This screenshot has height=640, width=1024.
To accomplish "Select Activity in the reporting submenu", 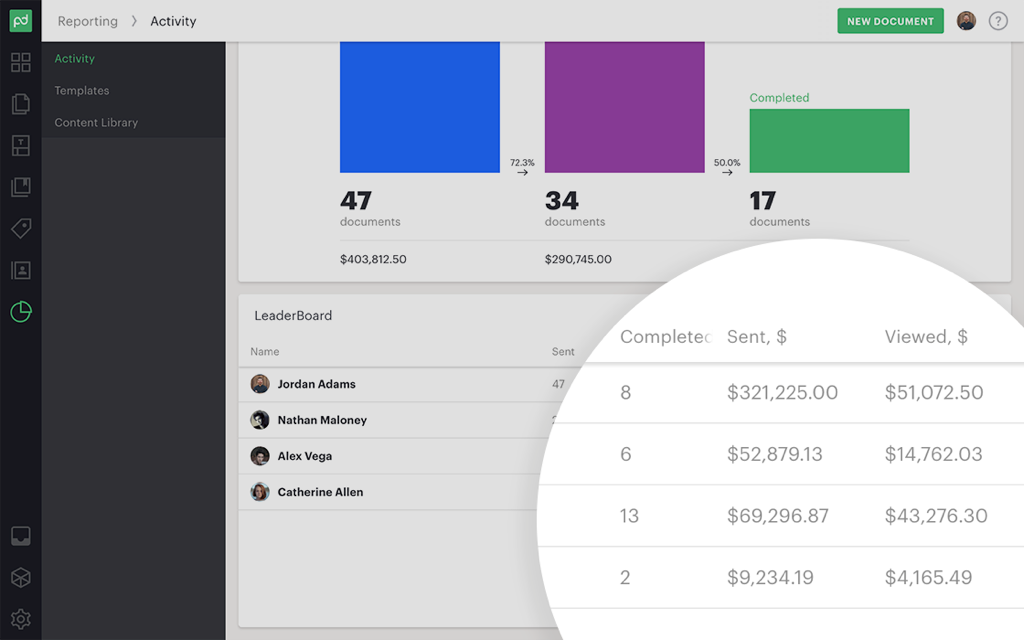I will click(x=74, y=59).
